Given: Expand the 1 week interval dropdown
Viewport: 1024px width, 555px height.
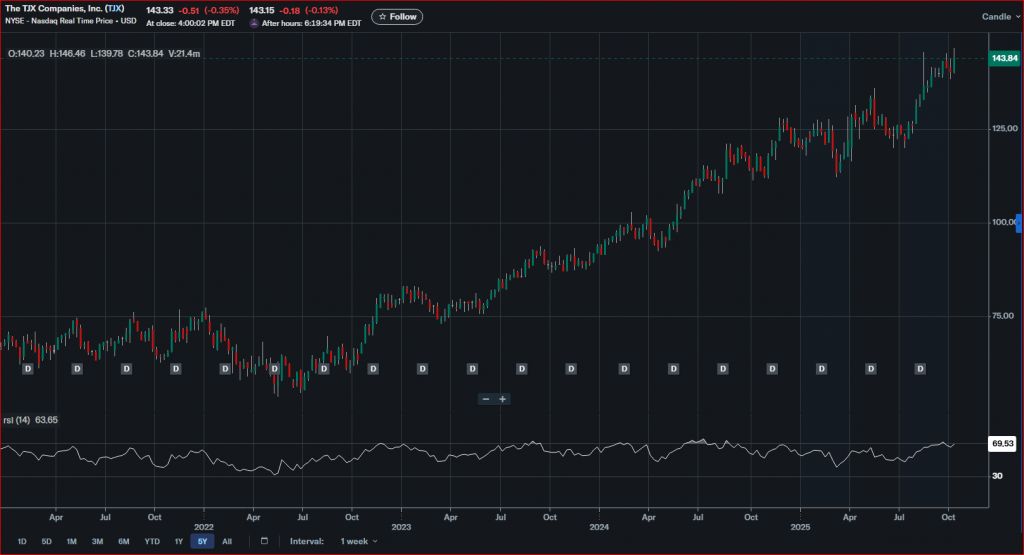Looking at the screenshot, I should coord(359,541).
